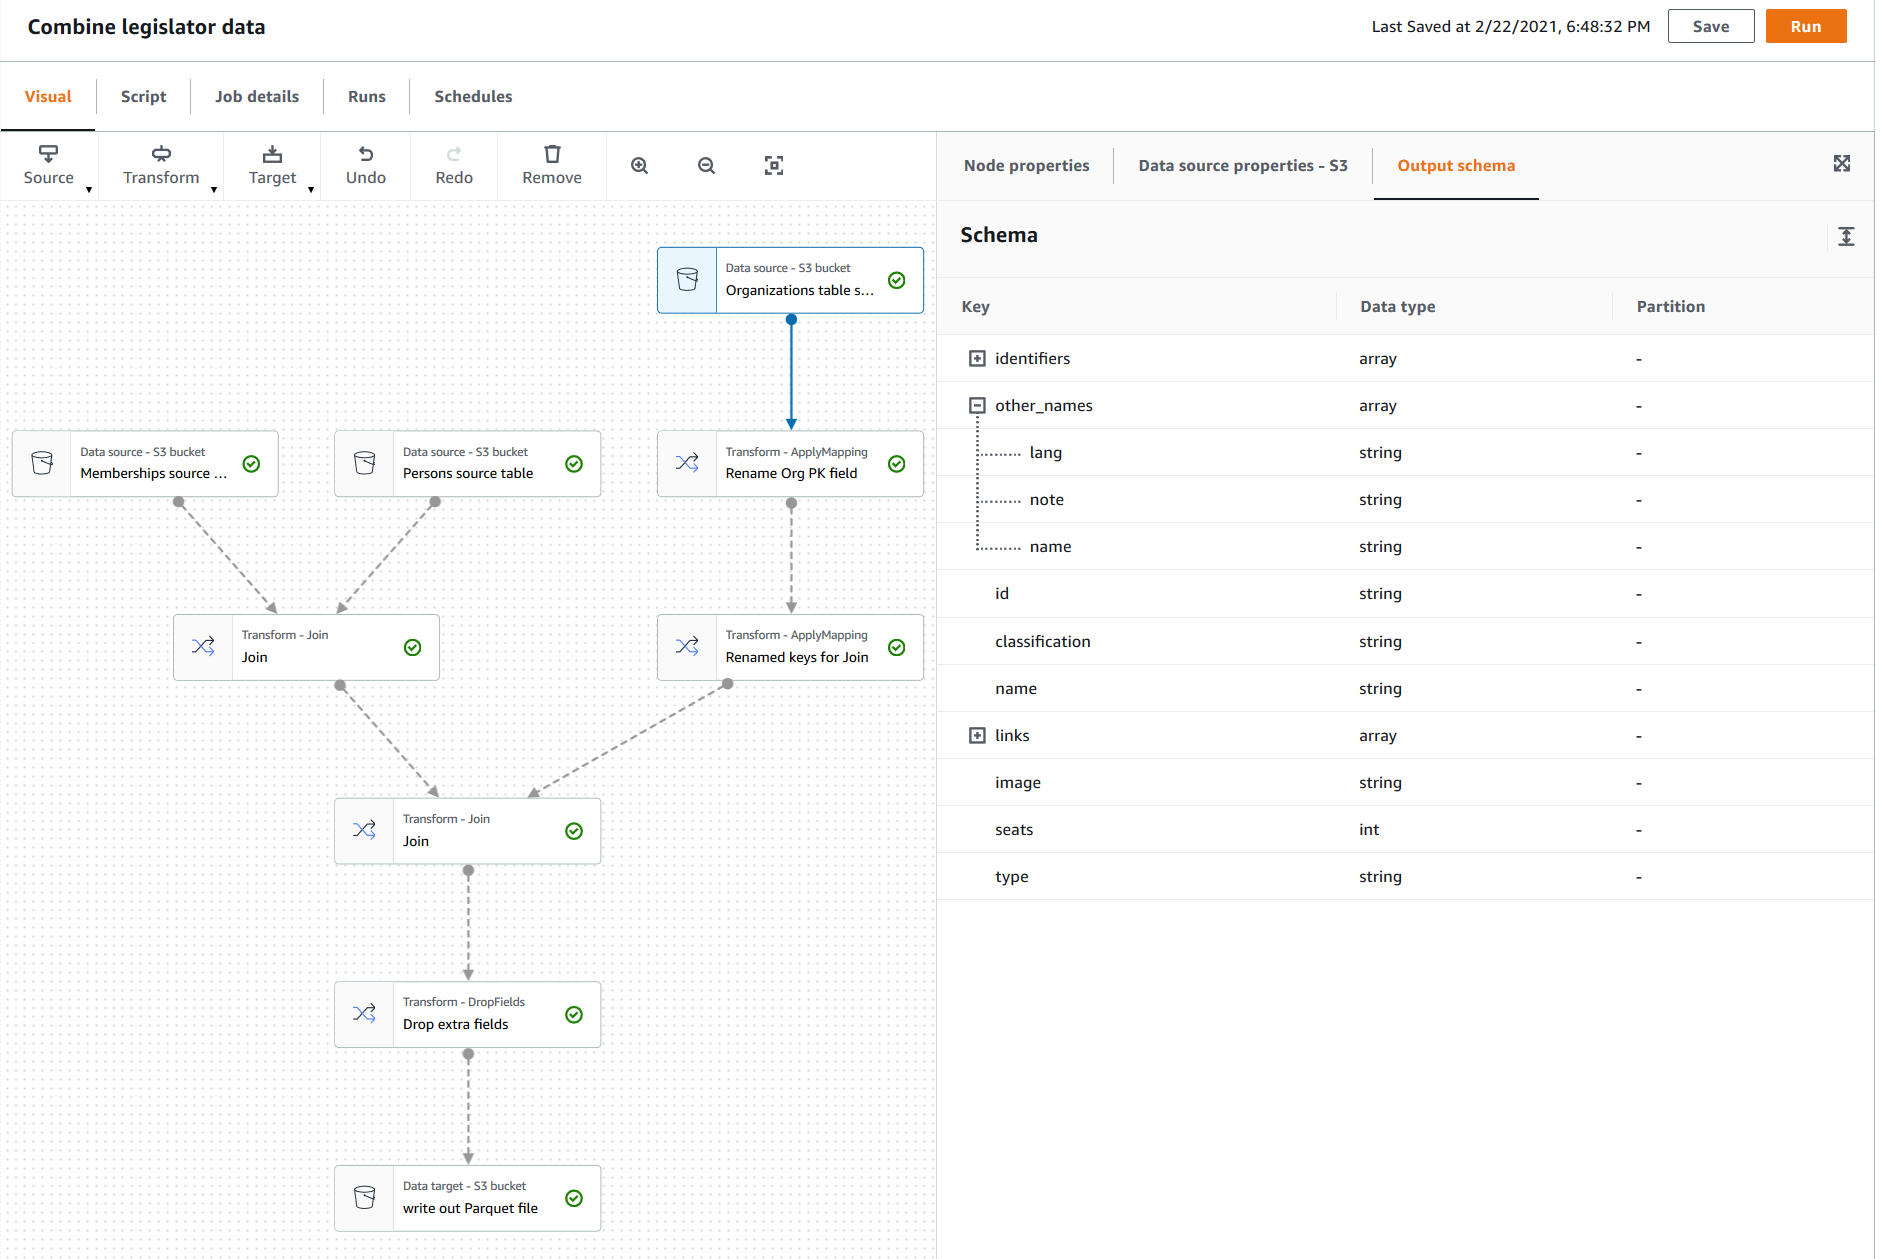The width and height of the screenshot is (1880, 1259).
Task: Click the Data type column header
Action: pyautogui.click(x=1397, y=306)
